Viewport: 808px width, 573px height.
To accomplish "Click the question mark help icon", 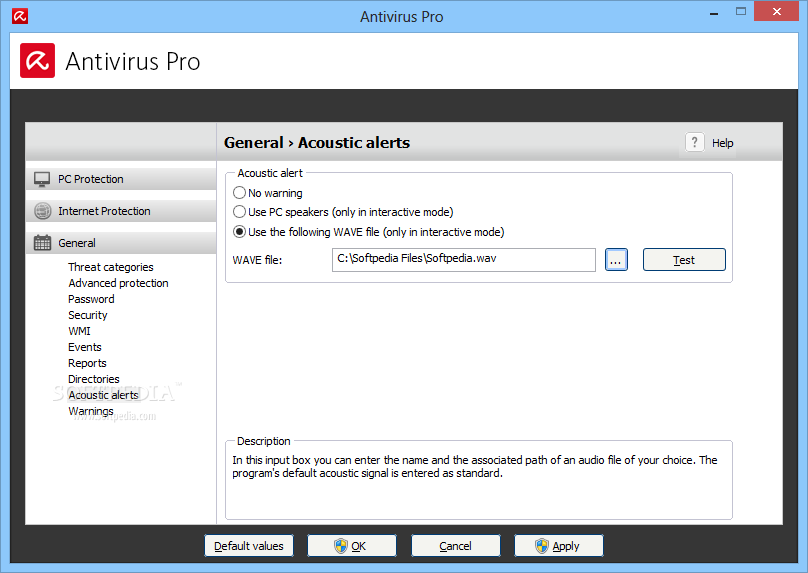I will tap(695, 142).
